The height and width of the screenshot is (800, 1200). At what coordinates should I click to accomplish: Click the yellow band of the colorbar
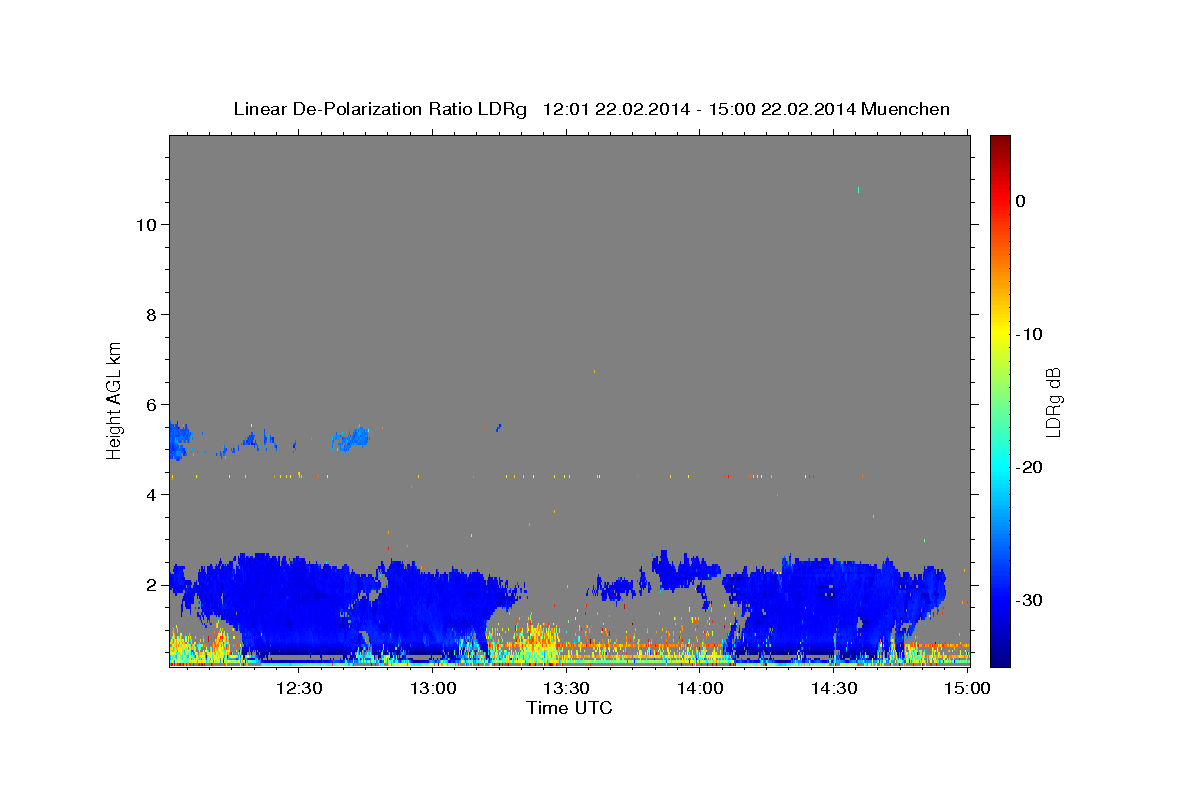click(1000, 334)
